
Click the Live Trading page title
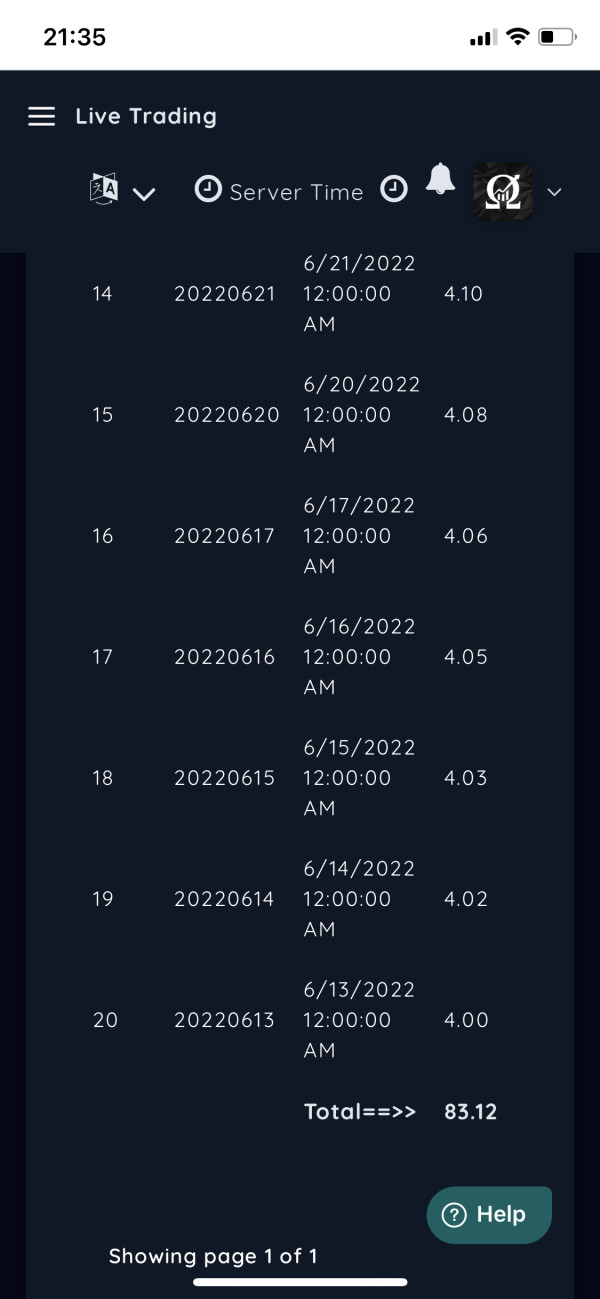(x=146, y=116)
